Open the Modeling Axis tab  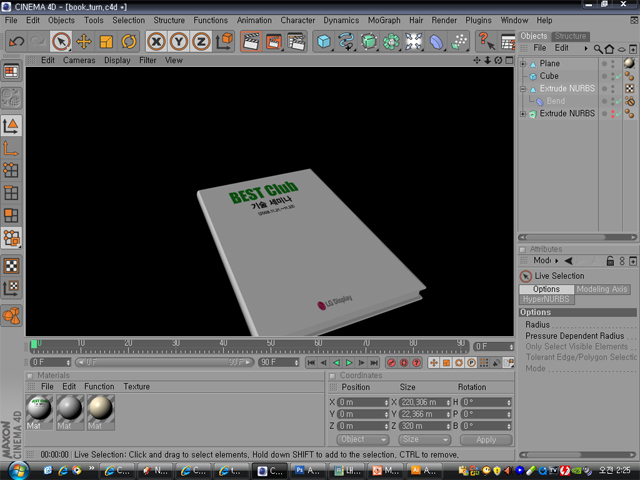coord(602,289)
